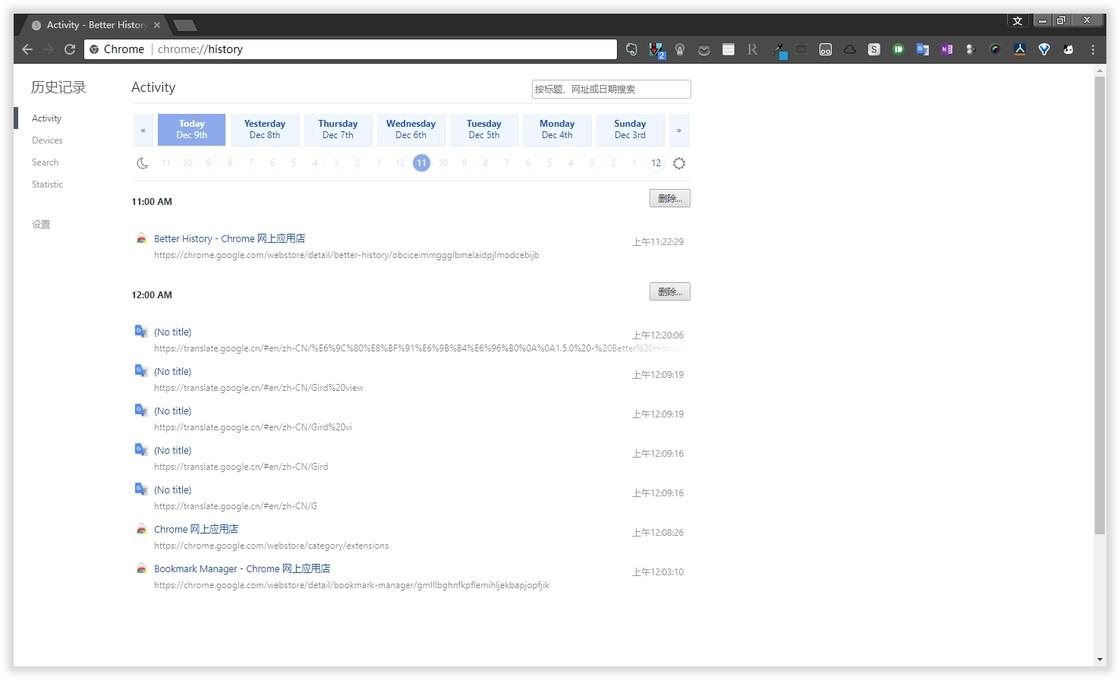Open the Google Translate extension icon
The height and width of the screenshot is (680, 1120).
point(922,49)
